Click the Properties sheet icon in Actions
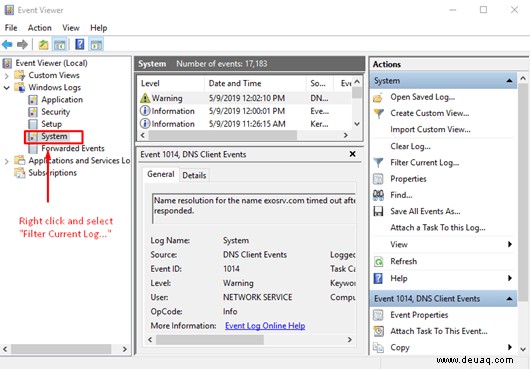The height and width of the screenshot is (369, 530). [378, 179]
